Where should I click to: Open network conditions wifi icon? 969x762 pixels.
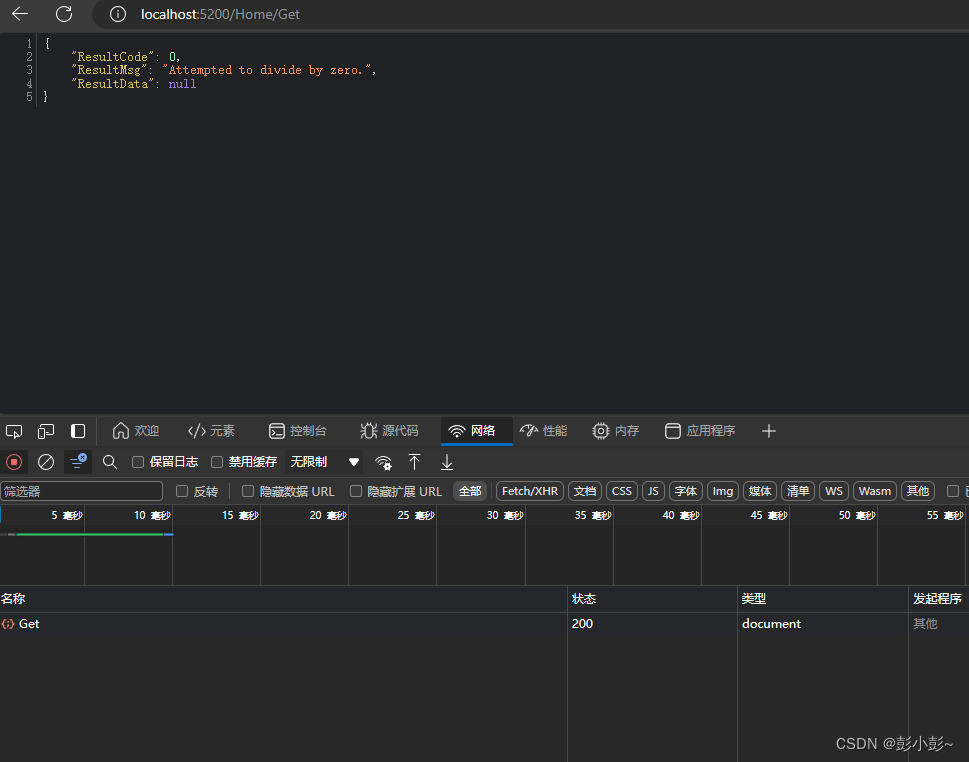(383, 462)
